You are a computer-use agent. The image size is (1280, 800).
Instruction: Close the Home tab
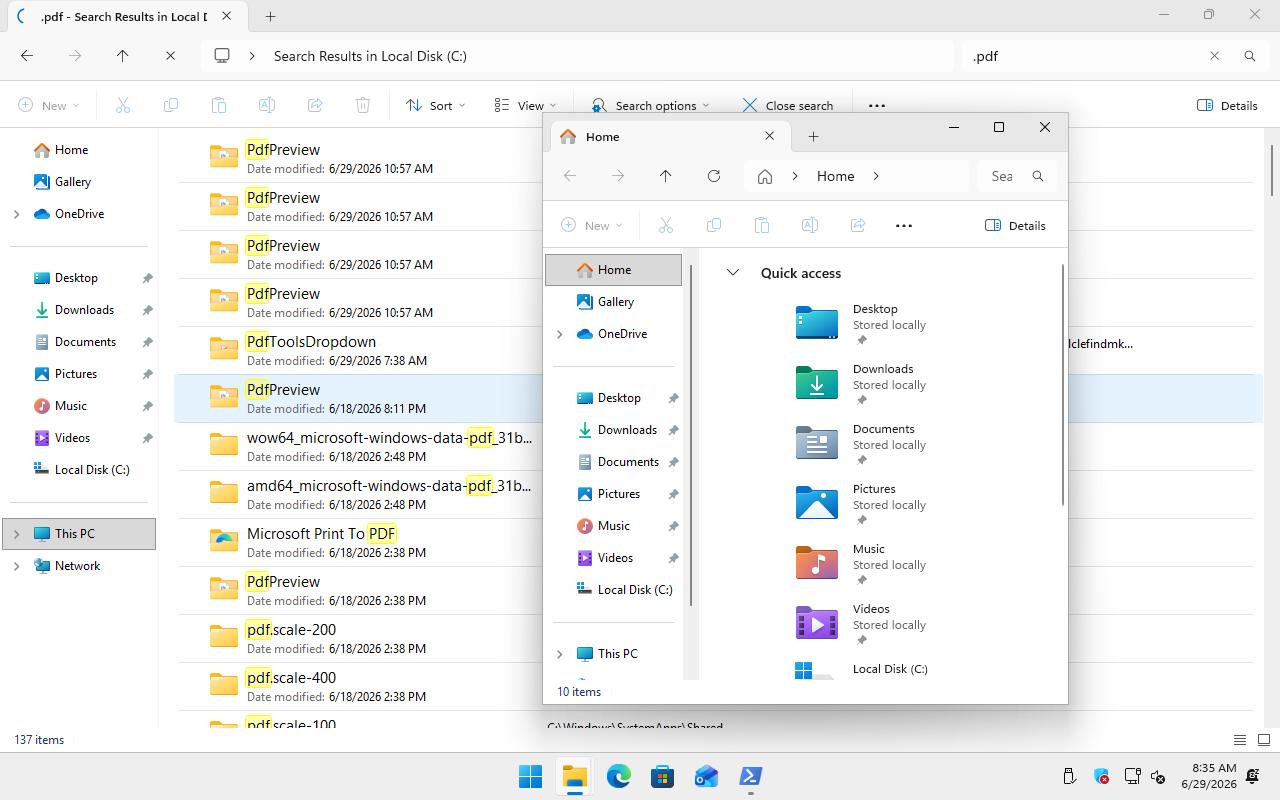[x=769, y=136]
